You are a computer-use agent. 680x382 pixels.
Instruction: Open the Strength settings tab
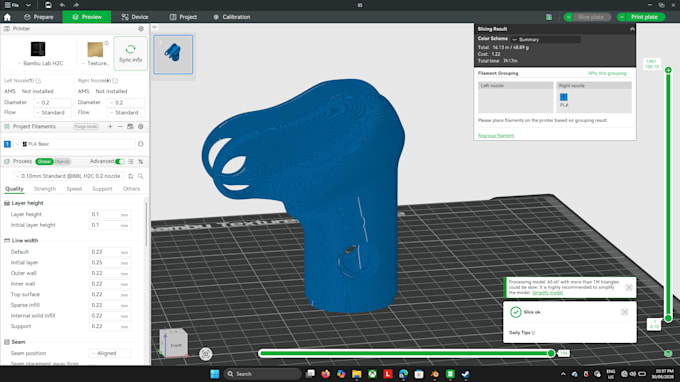pyautogui.click(x=45, y=189)
